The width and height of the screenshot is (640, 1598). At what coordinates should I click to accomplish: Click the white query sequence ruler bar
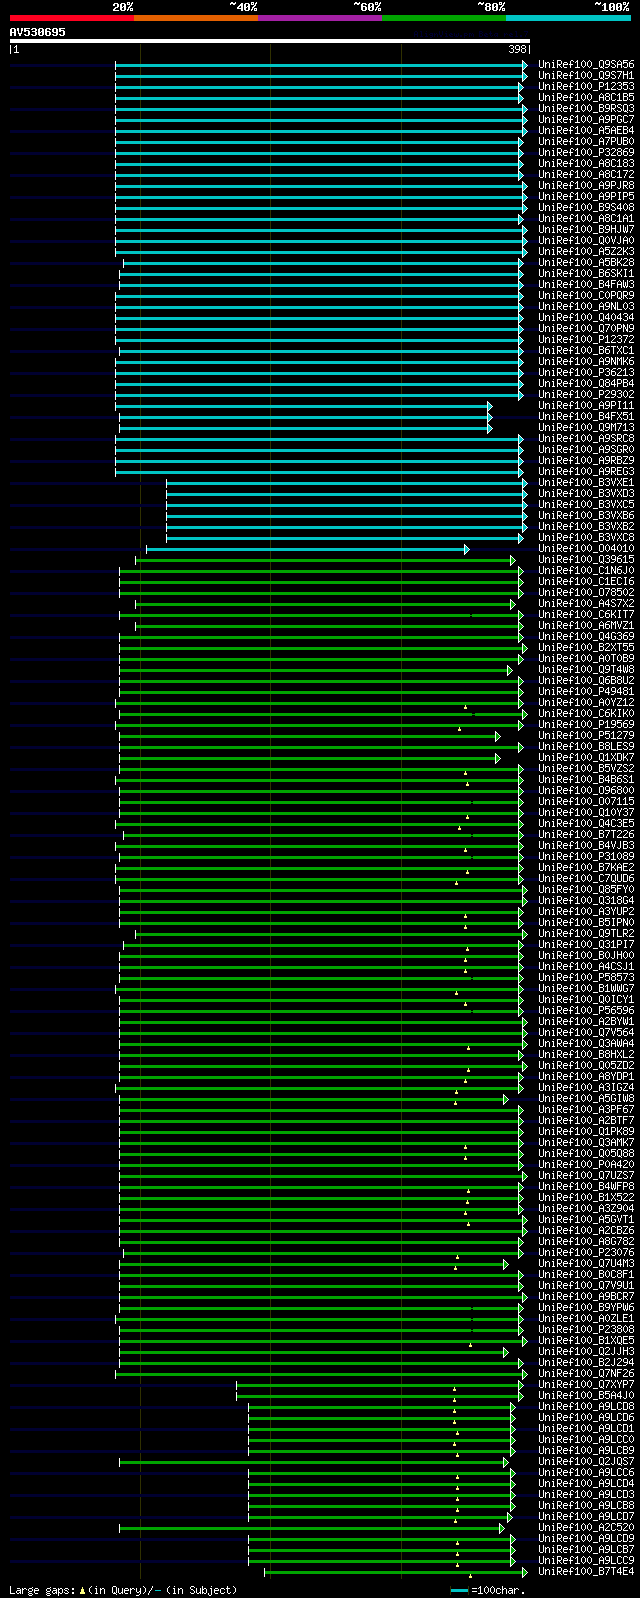(269, 41)
